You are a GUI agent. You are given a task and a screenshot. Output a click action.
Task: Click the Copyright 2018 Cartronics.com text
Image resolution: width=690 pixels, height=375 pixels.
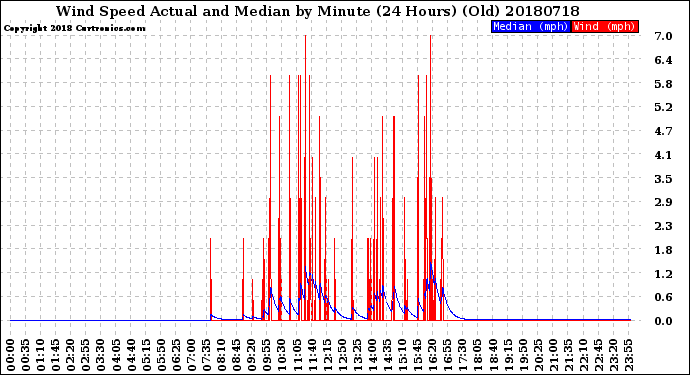coord(74,28)
